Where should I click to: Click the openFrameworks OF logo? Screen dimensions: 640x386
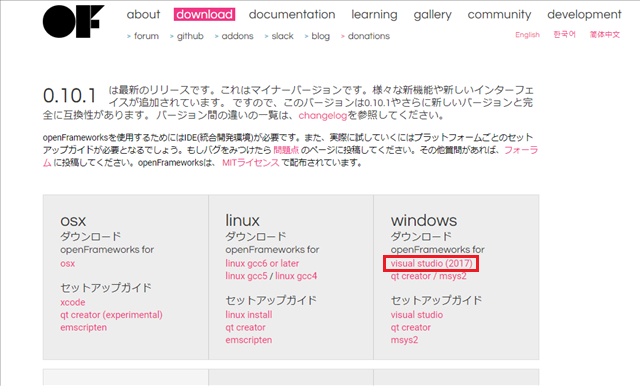coord(73,22)
